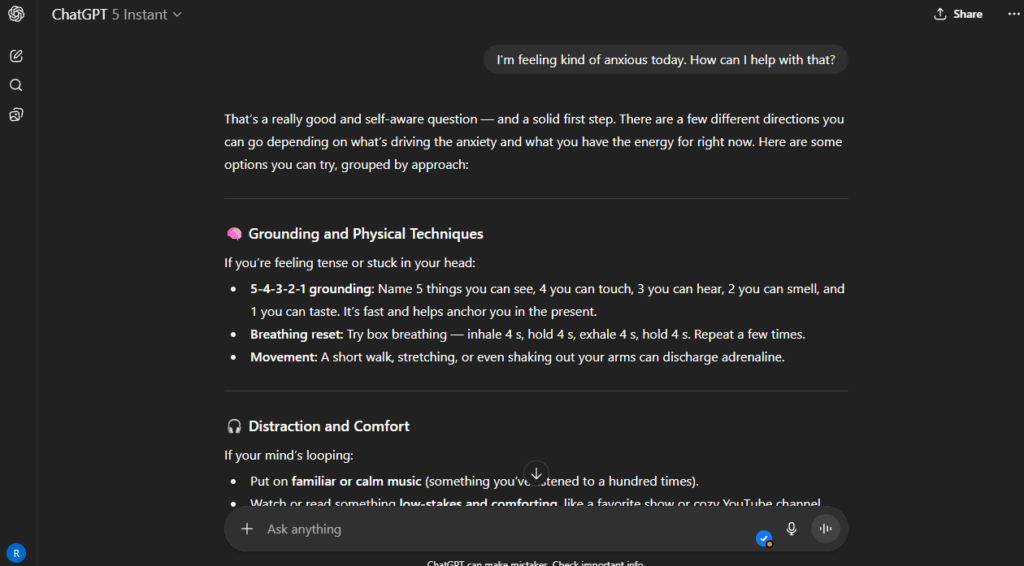Start dictation with the microphone icon
Screen dimensions: 1024x566
pyautogui.click(x=792, y=529)
